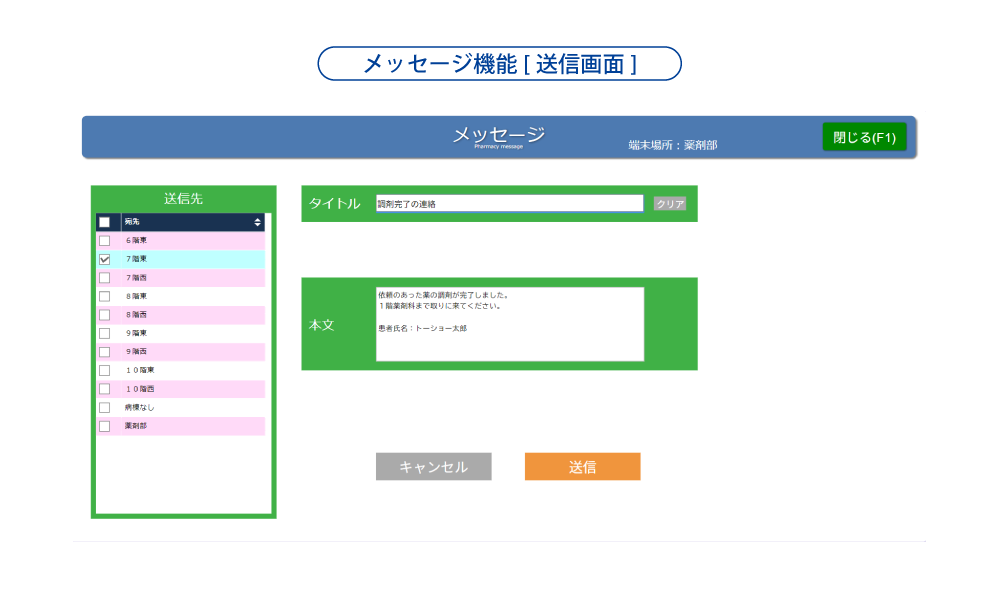Image resolution: width=1000 pixels, height=600 pixels.
Task: Check the 8階東 checkbox
Action: [105, 296]
